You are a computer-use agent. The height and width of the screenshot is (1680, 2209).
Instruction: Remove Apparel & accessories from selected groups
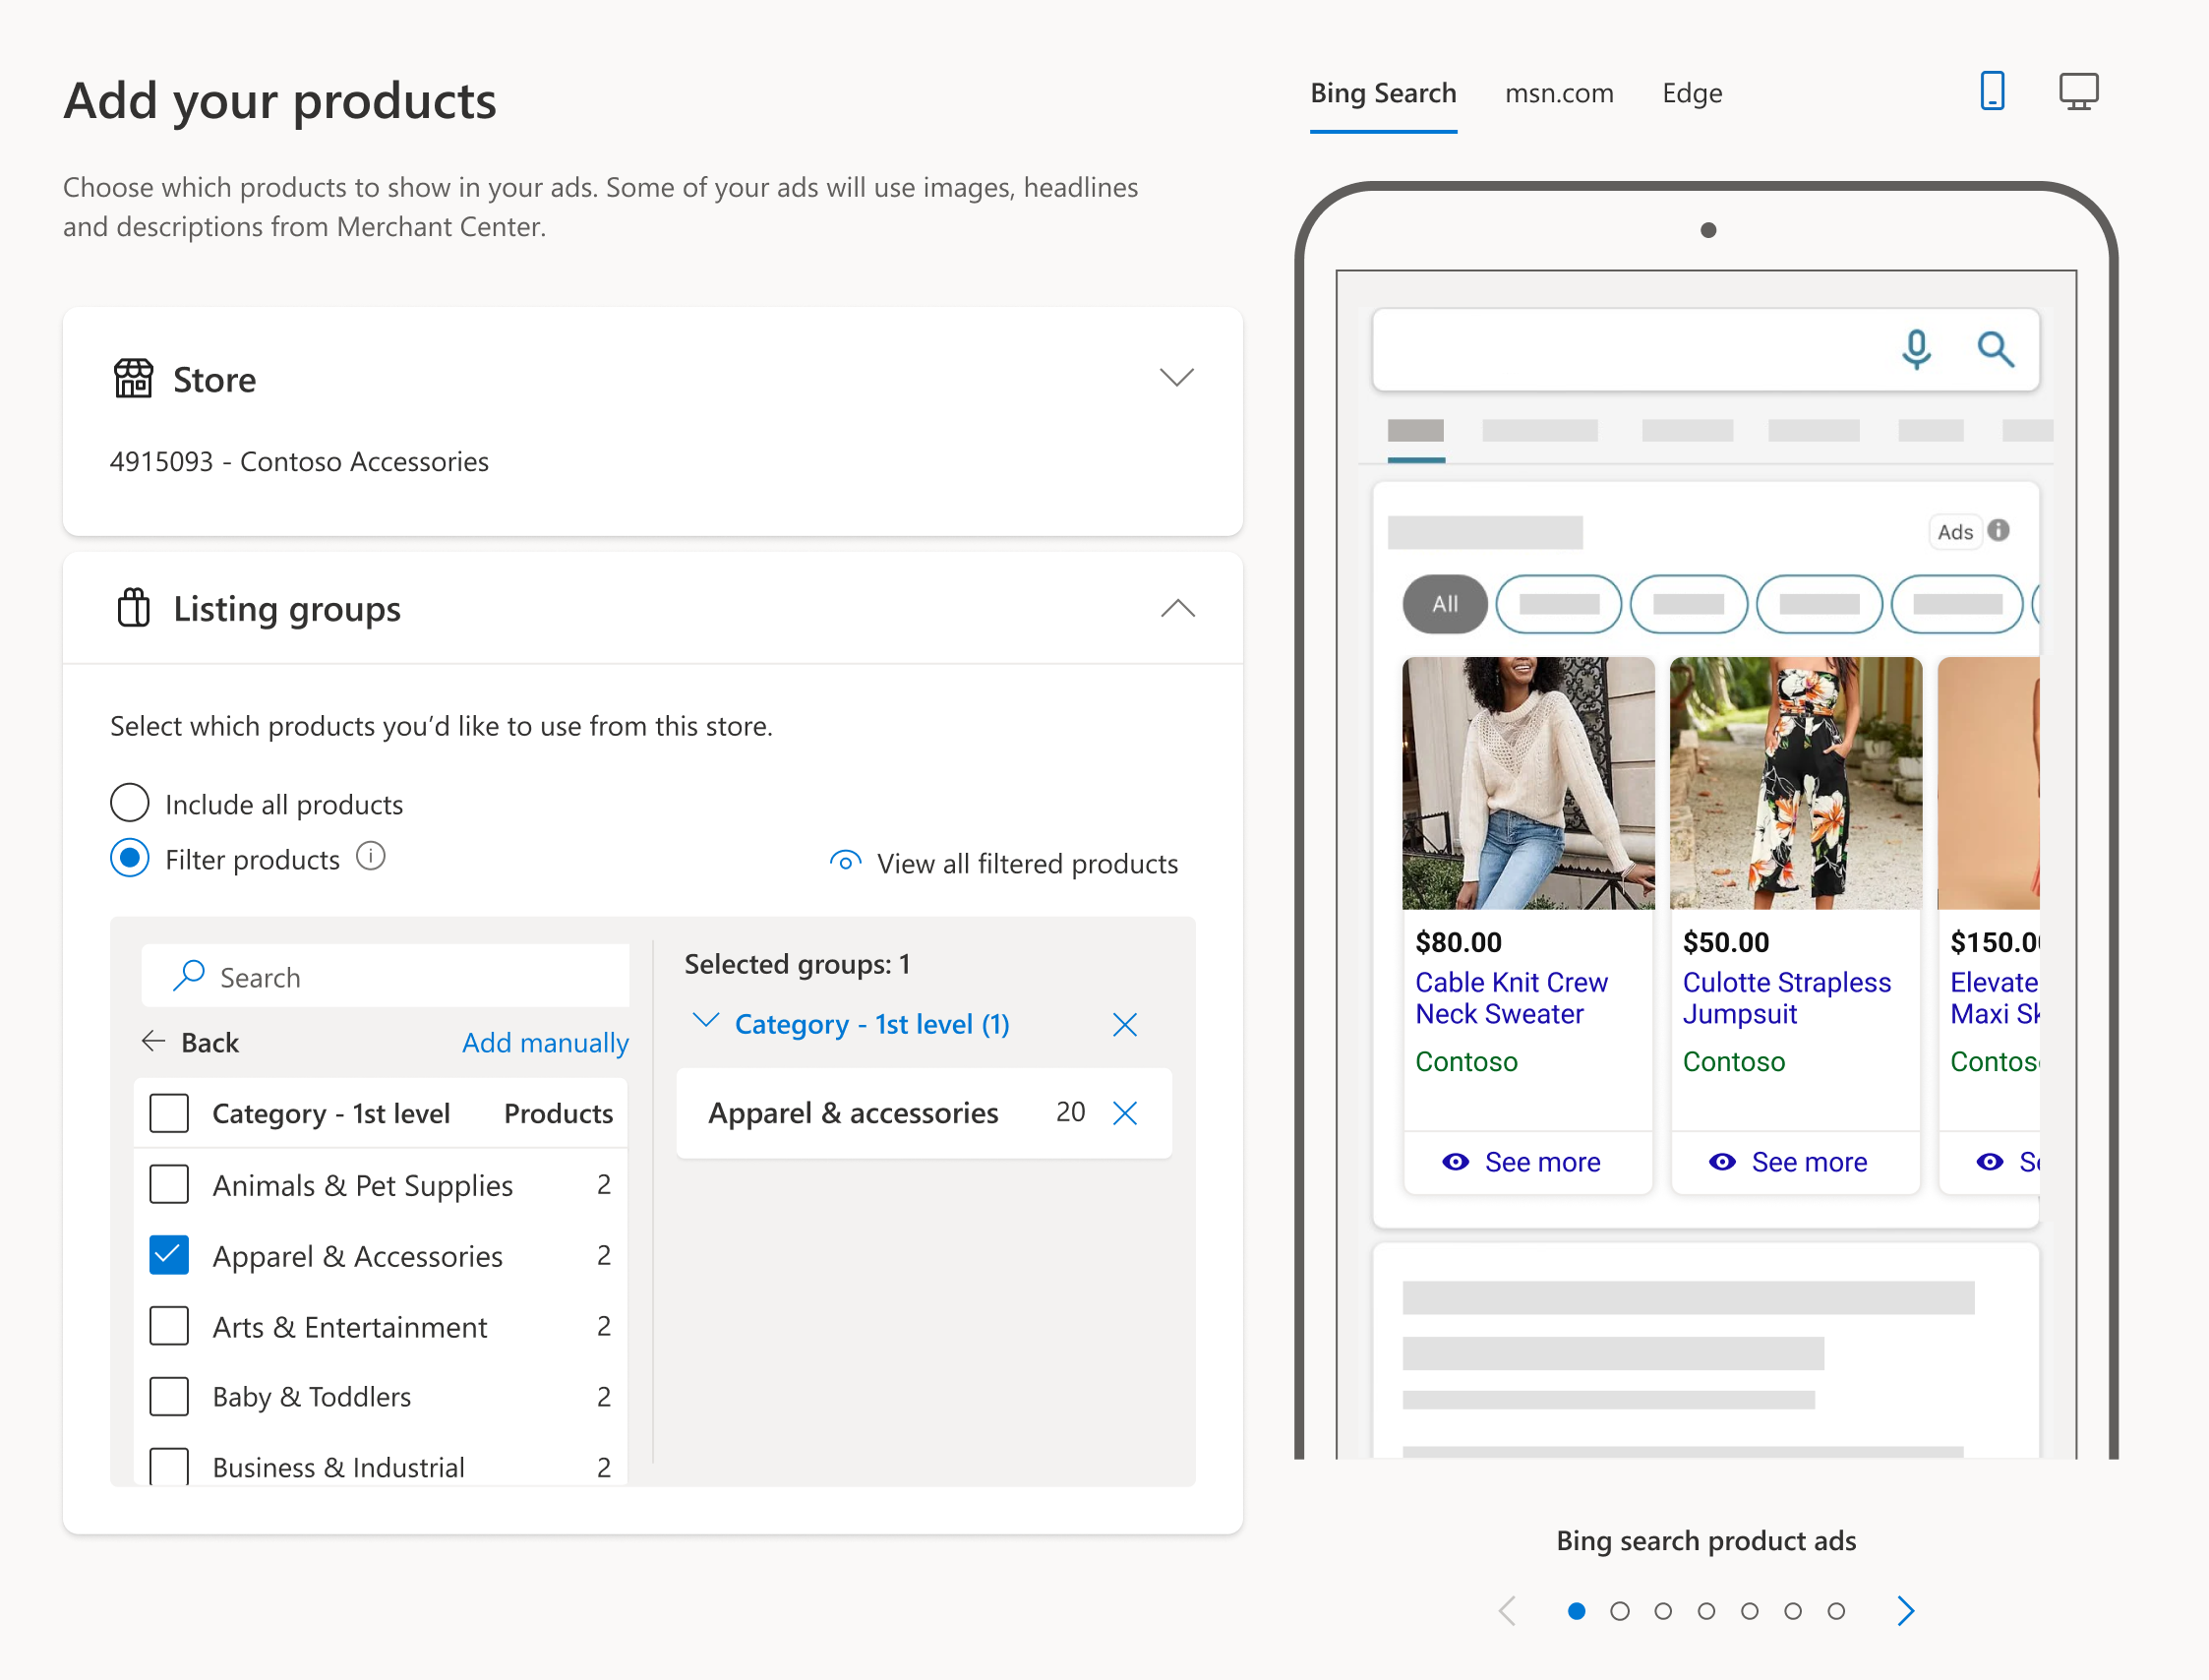point(1125,1113)
